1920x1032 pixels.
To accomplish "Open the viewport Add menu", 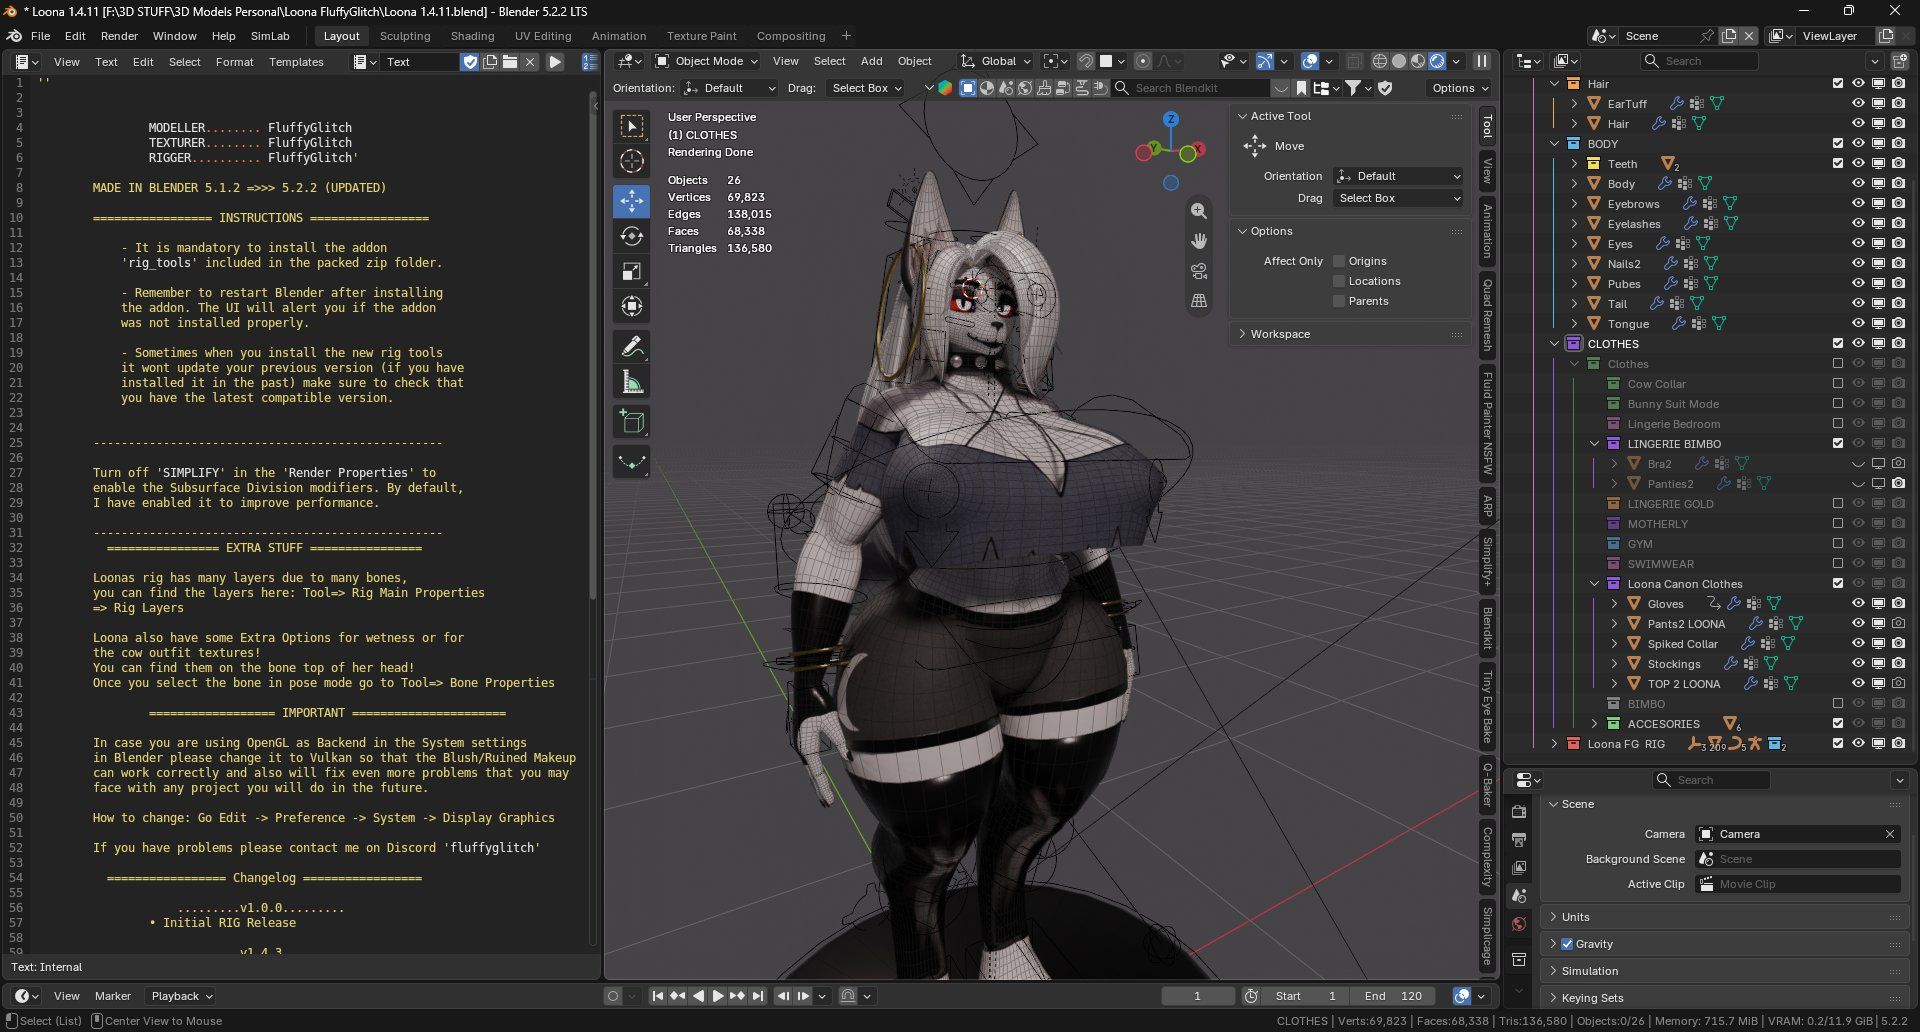I will pos(872,61).
